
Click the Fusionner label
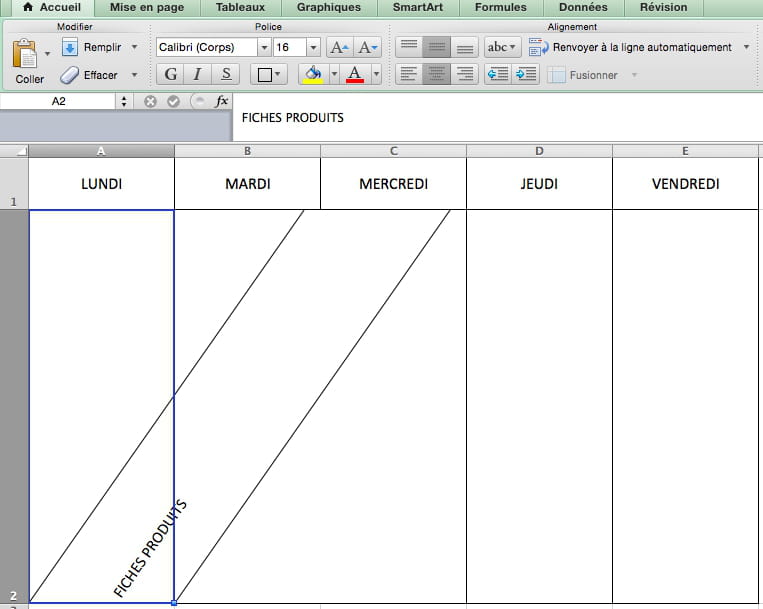[x=593, y=75]
